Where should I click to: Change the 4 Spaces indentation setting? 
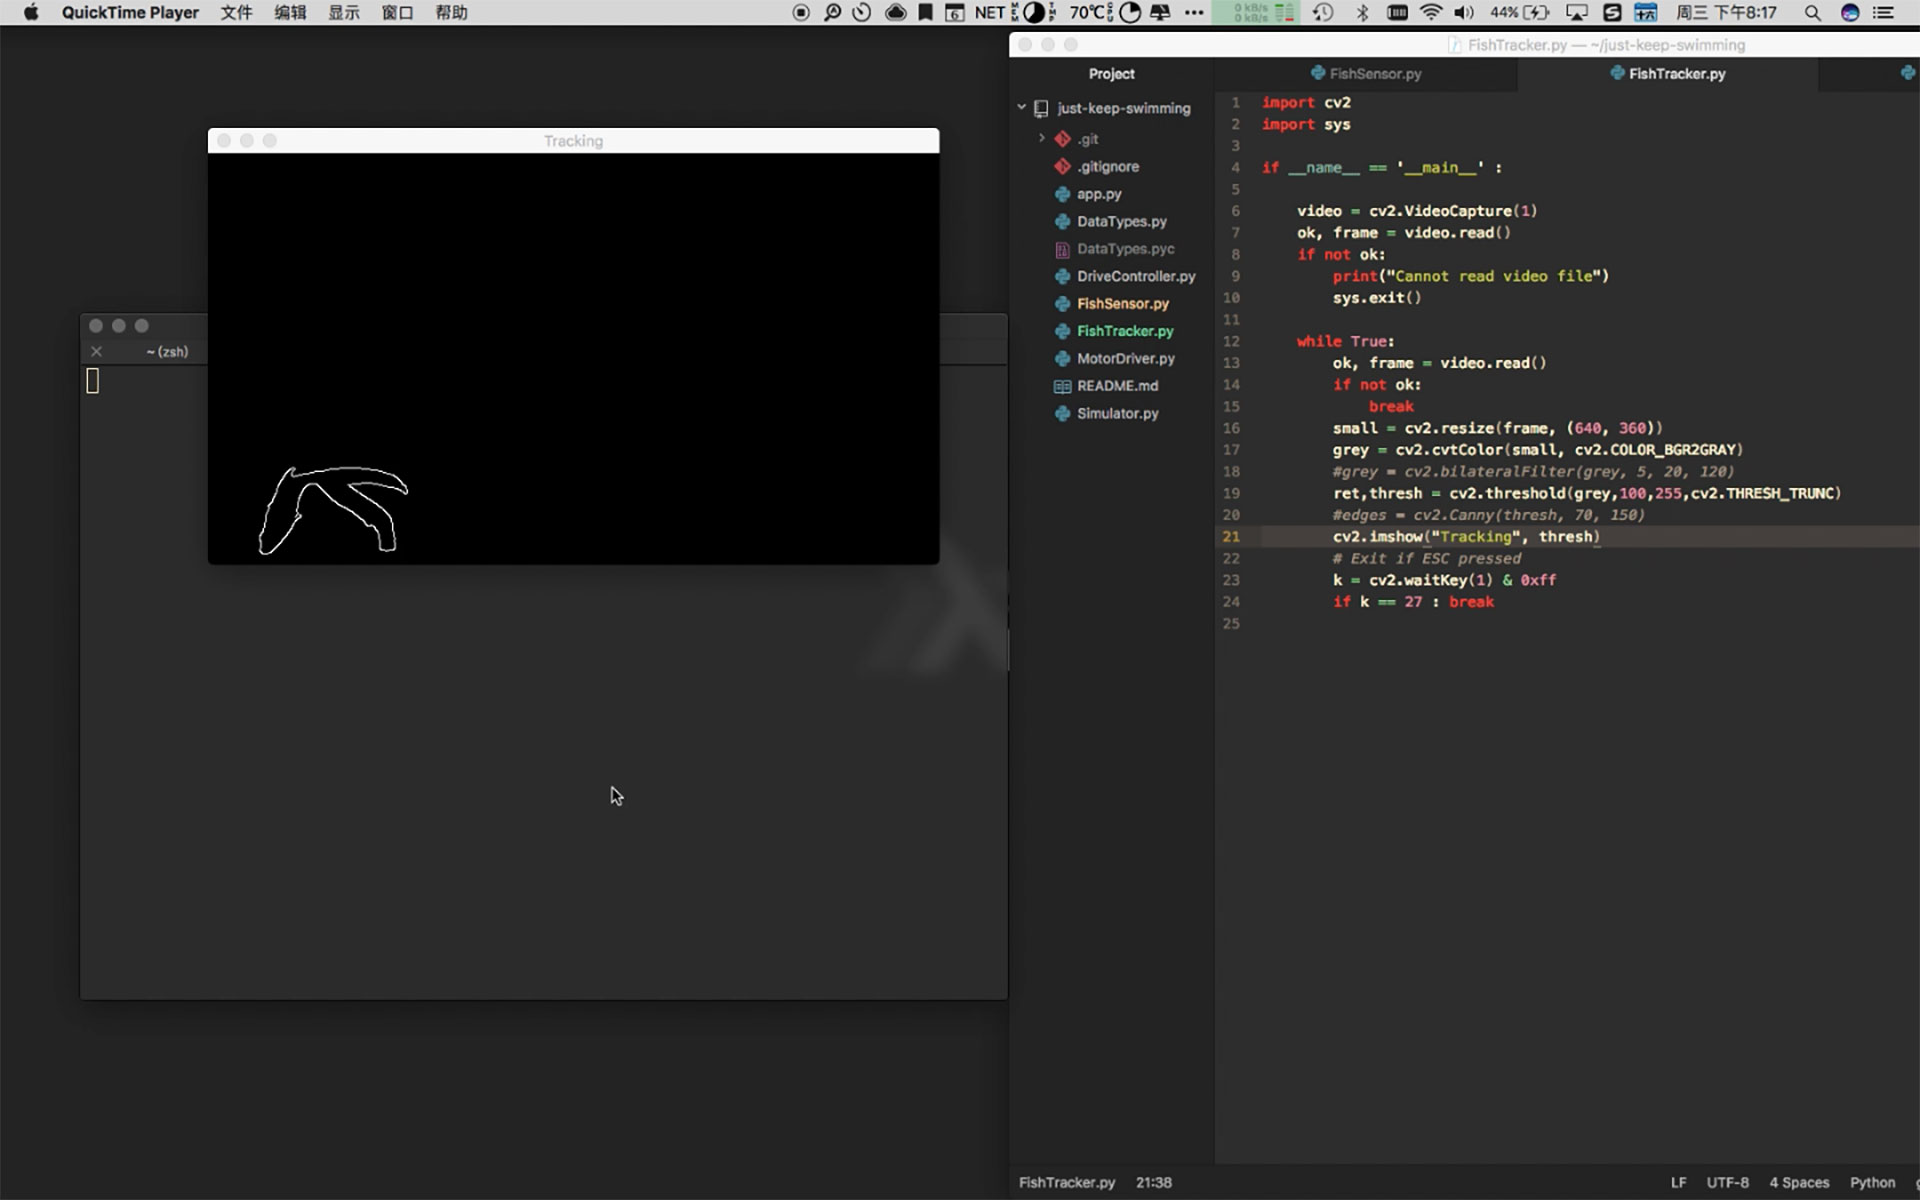(x=1799, y=1182)
